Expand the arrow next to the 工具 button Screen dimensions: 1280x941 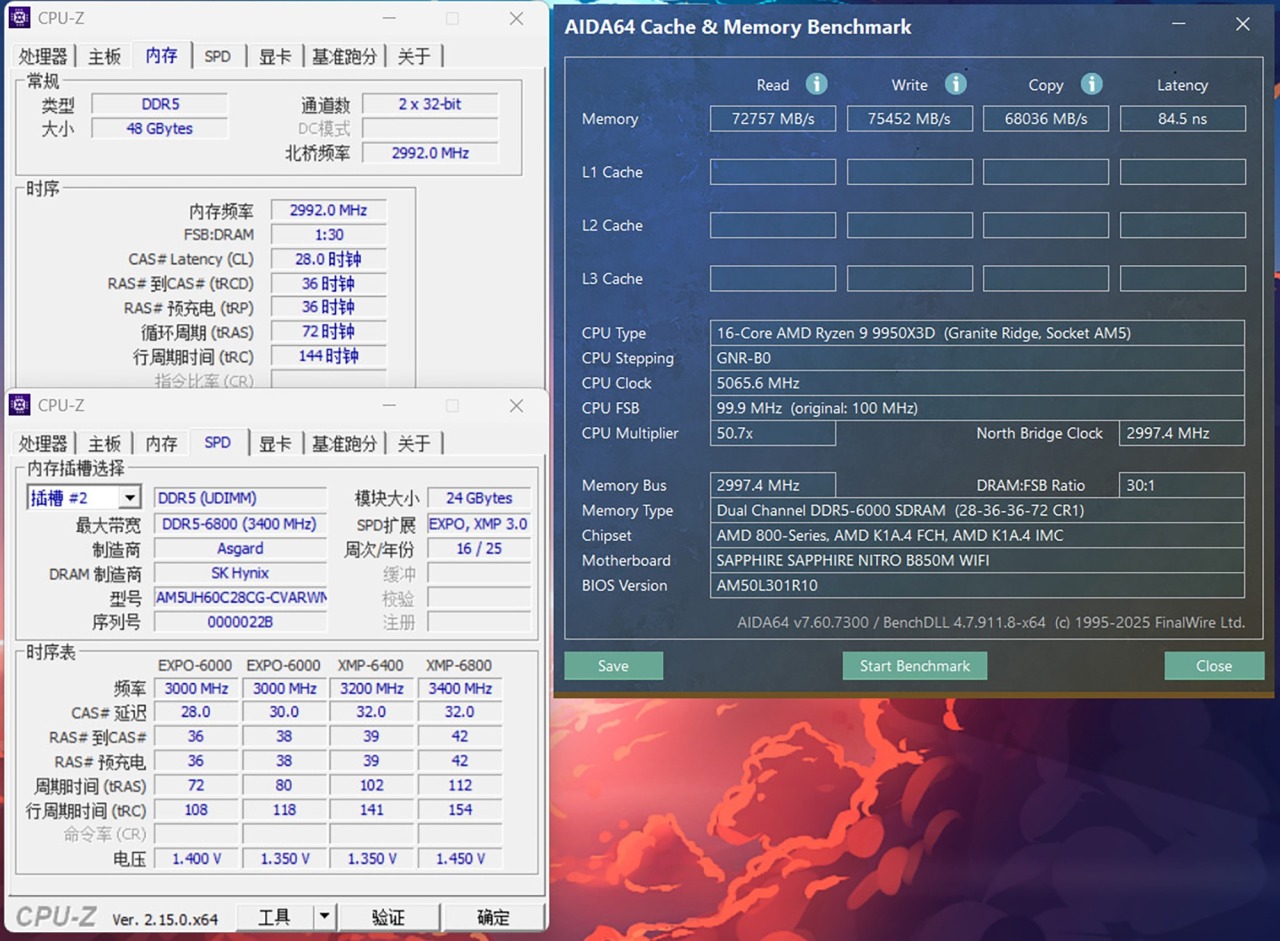(x=323, y=916)
